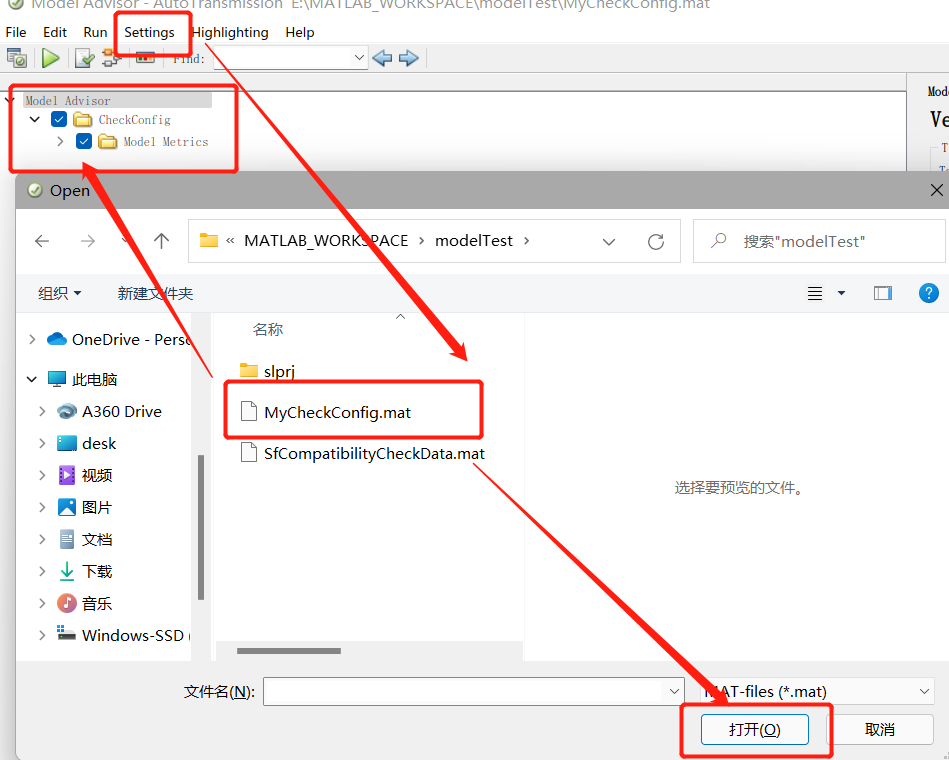Collapse the Model Advisor root node
The width and height of the screenshot is (949, 760).
[9, 99]
